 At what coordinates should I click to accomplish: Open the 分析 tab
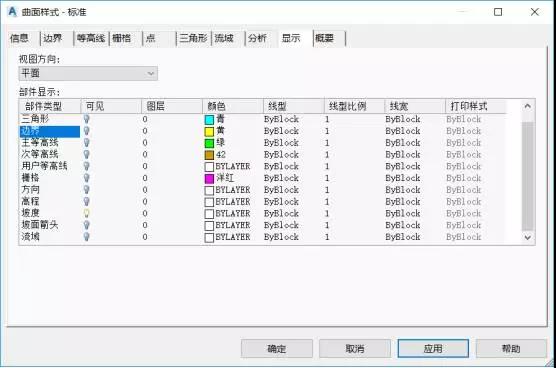[x=257, y=38]
